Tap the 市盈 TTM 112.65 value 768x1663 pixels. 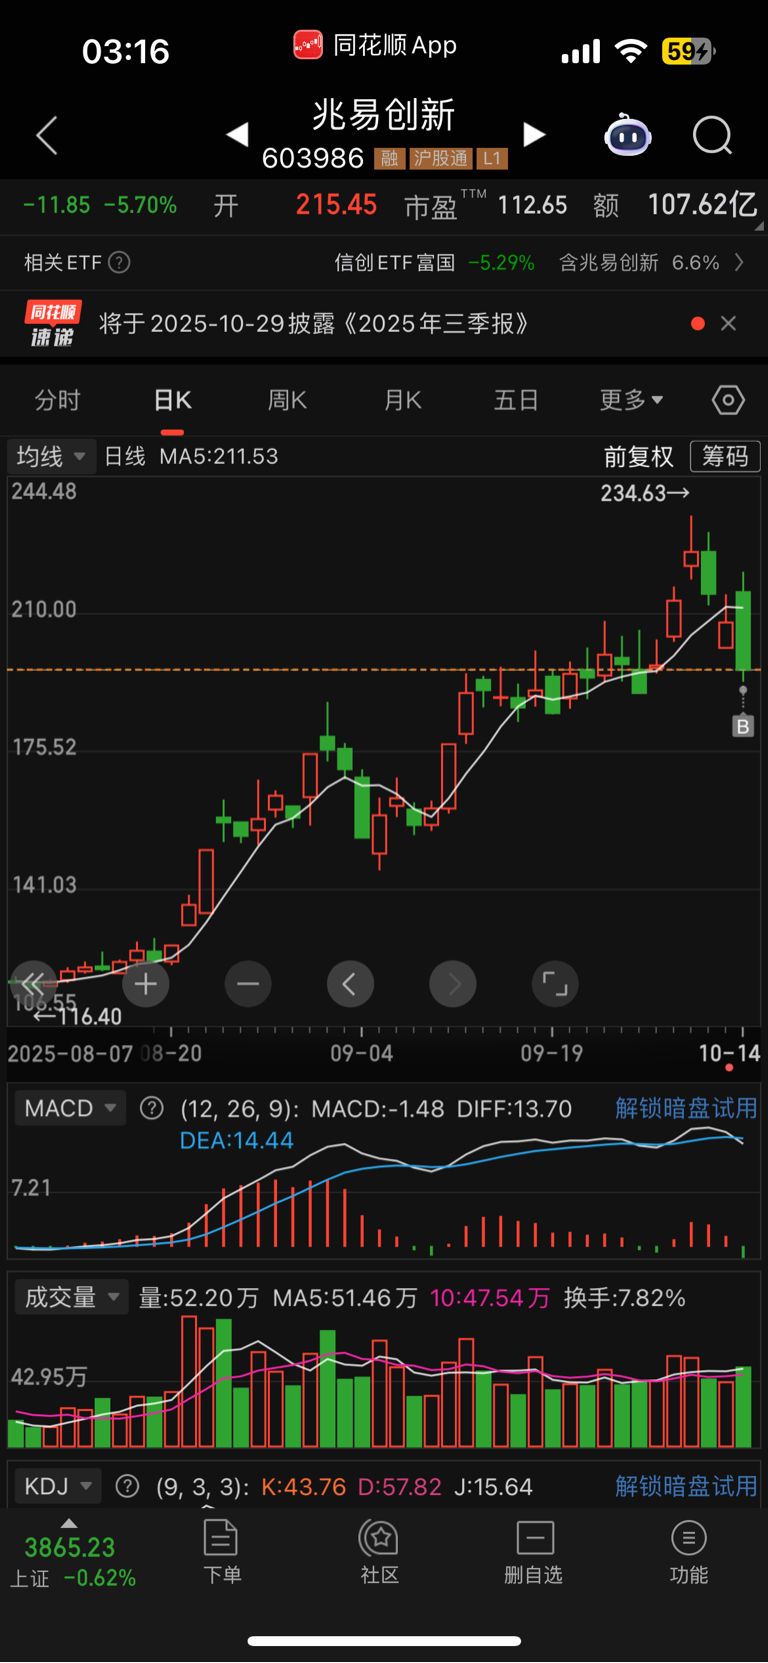[x=485, y=205]
